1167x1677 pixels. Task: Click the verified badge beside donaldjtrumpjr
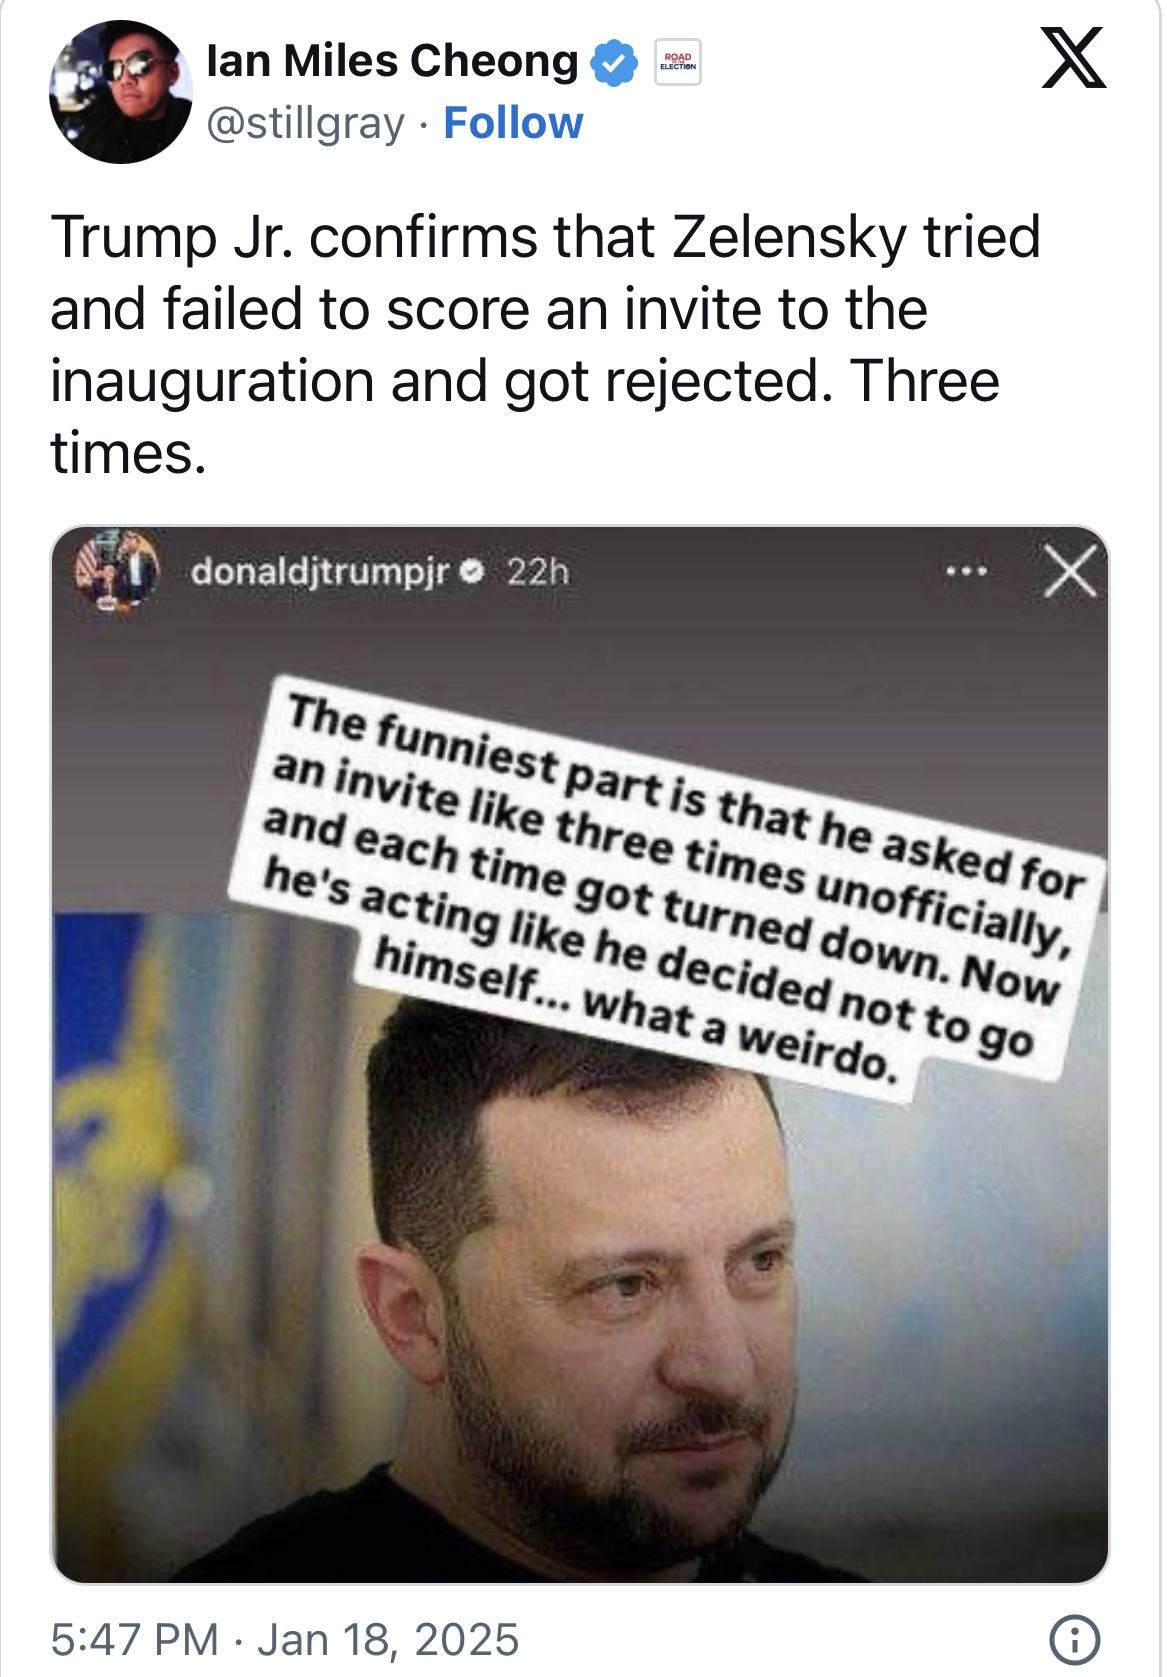(476, 572)
